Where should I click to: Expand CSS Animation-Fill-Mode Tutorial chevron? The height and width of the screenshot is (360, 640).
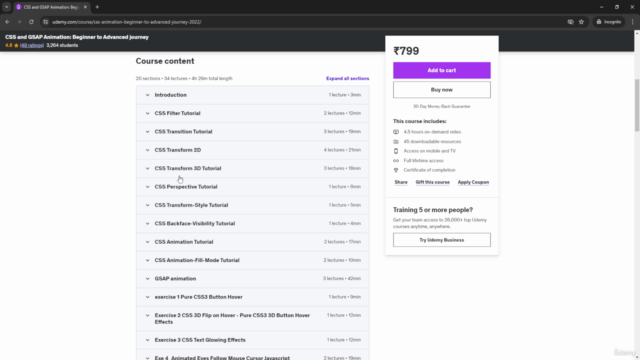pyautogui.click(x=147, y=260)
